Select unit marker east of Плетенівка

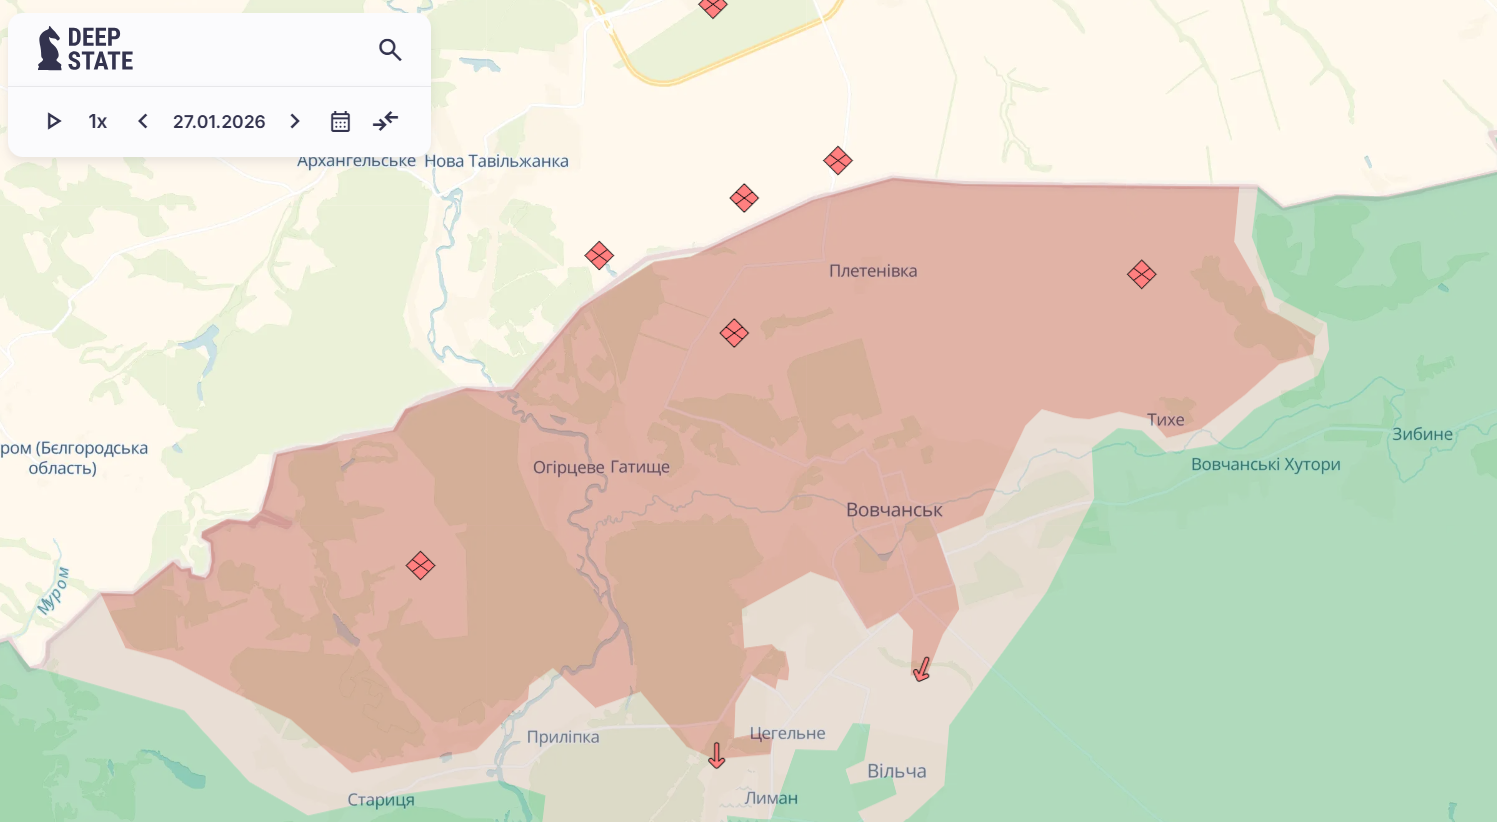(1141, 274)
